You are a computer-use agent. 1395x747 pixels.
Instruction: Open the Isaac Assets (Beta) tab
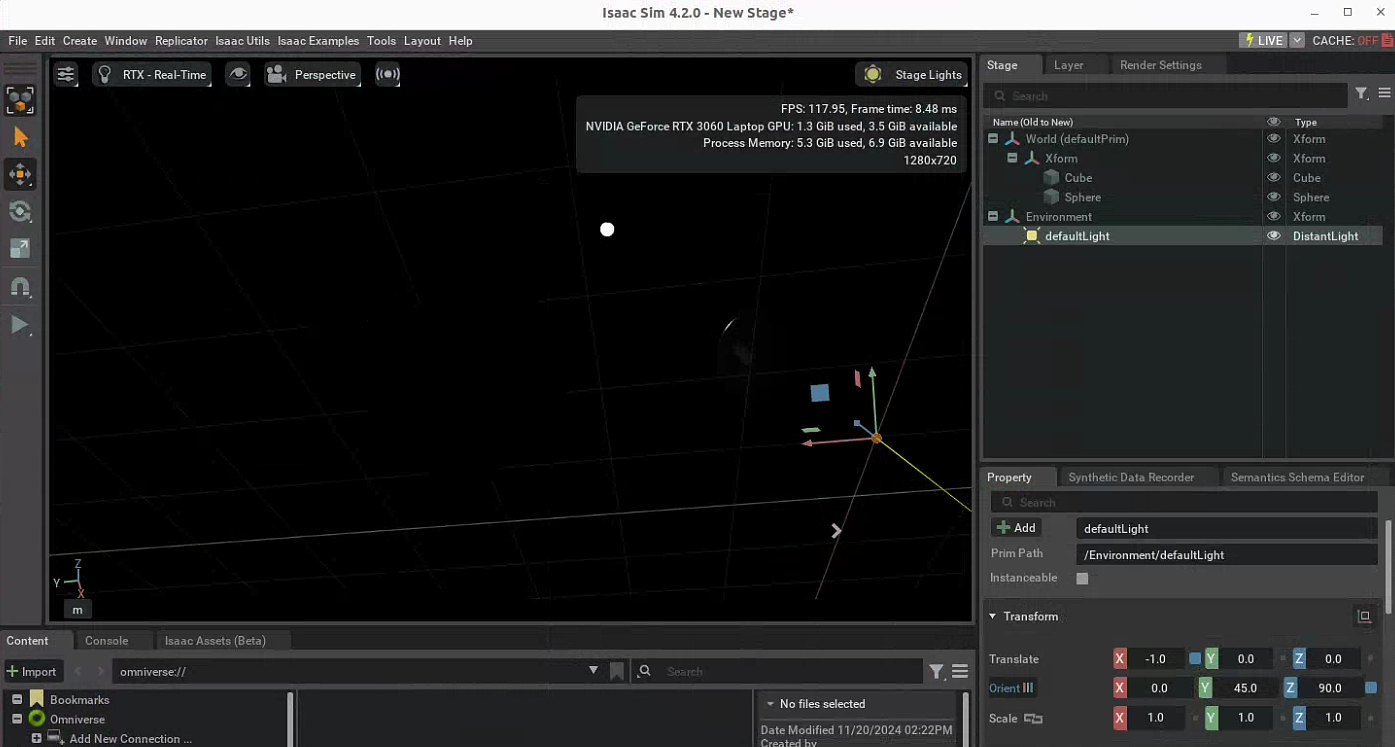tap(215, 641)
